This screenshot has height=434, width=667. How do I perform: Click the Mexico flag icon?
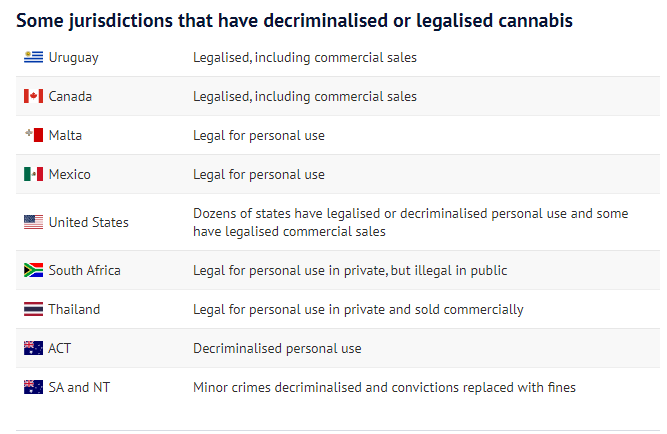point(33,174)
